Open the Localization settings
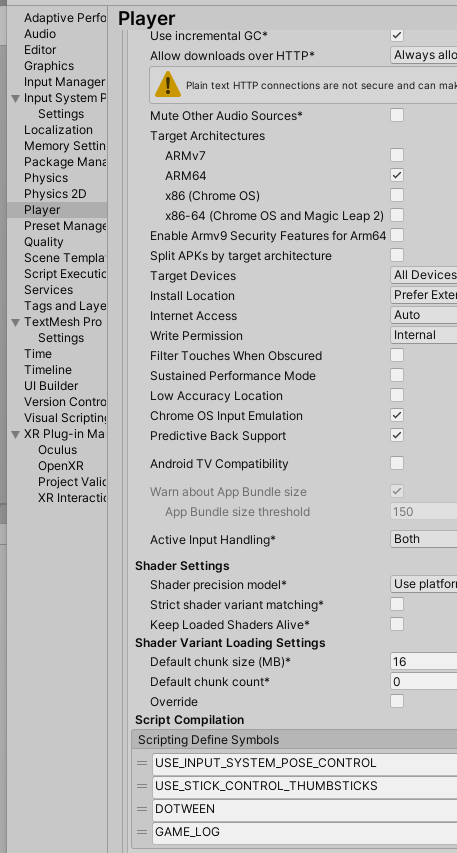457x853 pixels. pyautogui.click(x=58, y=130)
